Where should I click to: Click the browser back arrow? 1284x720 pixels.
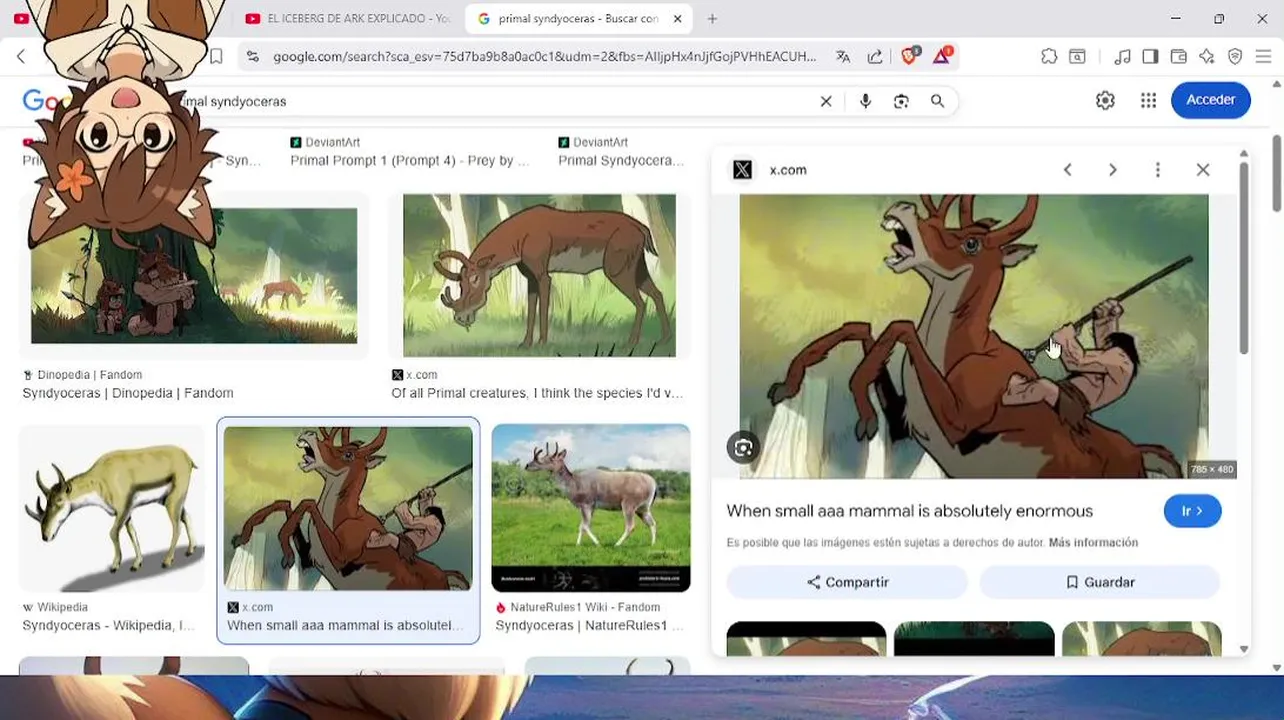(x=21, y=57)
